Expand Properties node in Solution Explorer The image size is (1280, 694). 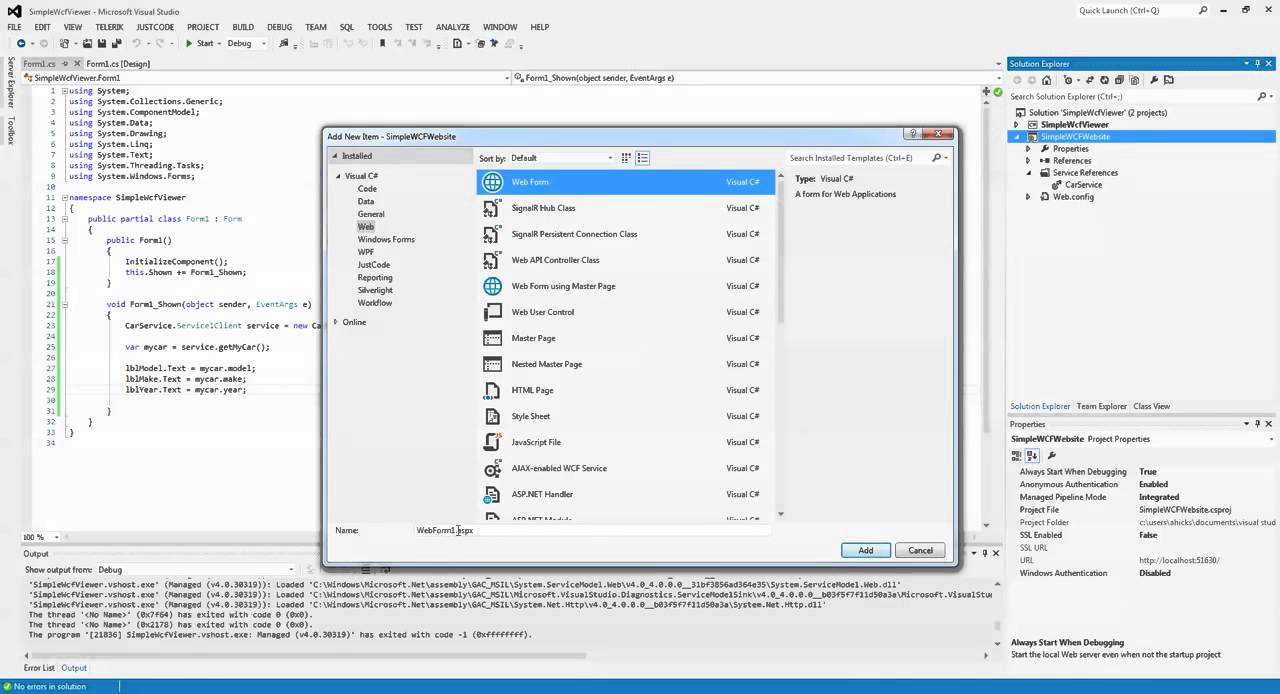coord(1028,149)
